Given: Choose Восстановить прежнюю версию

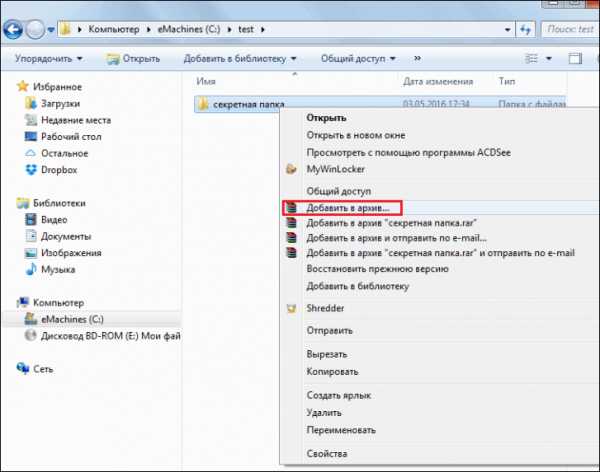Looking at the screenshot, I should coord(377,269).
